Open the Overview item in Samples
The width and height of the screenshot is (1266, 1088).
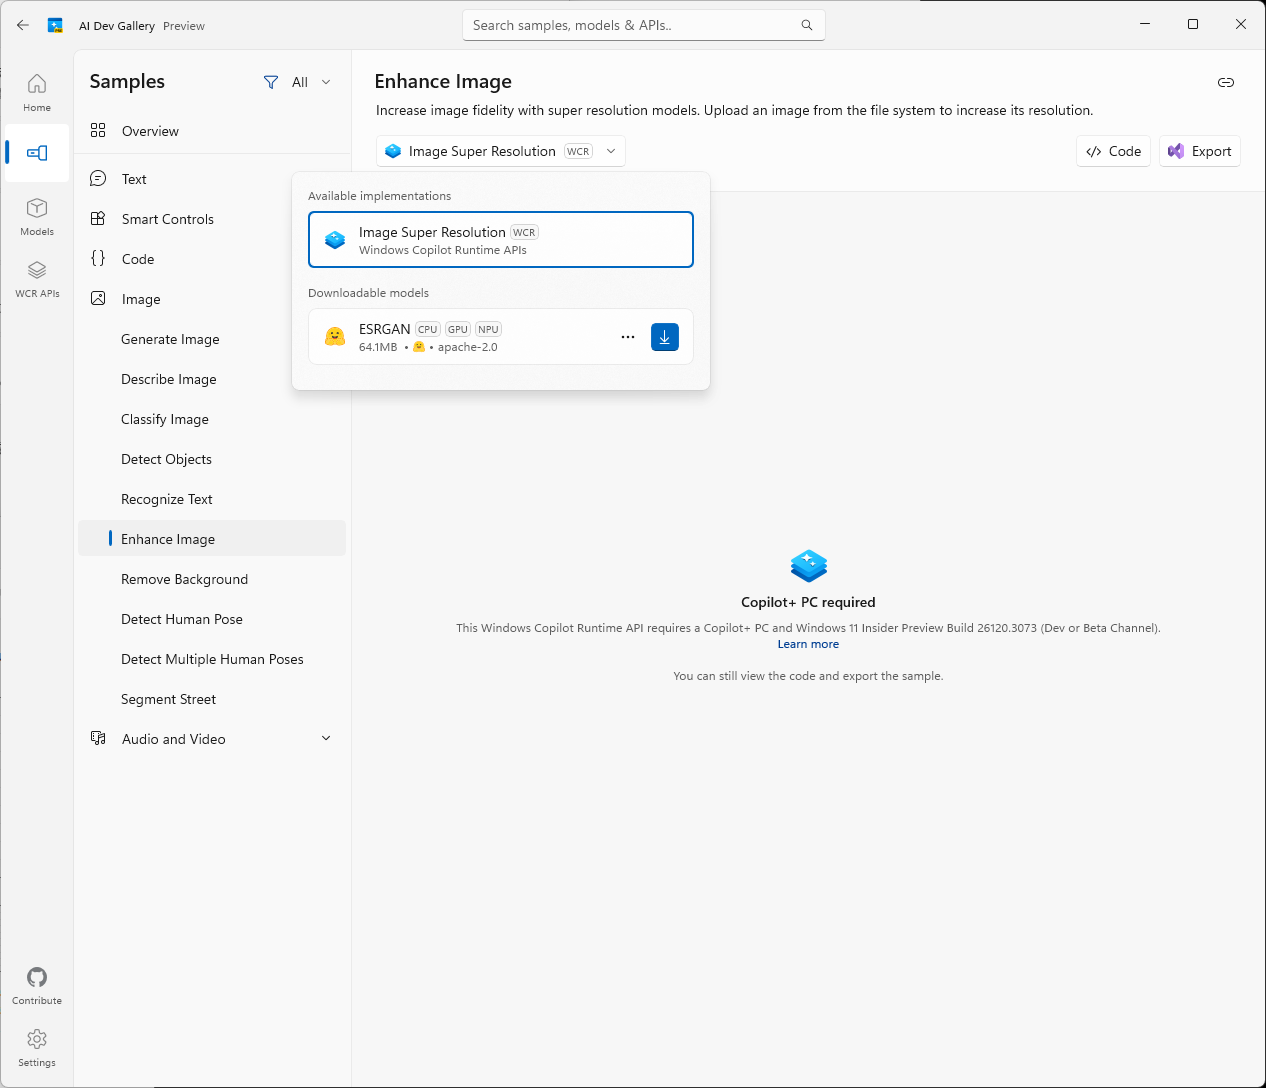[x=150, y=131]
